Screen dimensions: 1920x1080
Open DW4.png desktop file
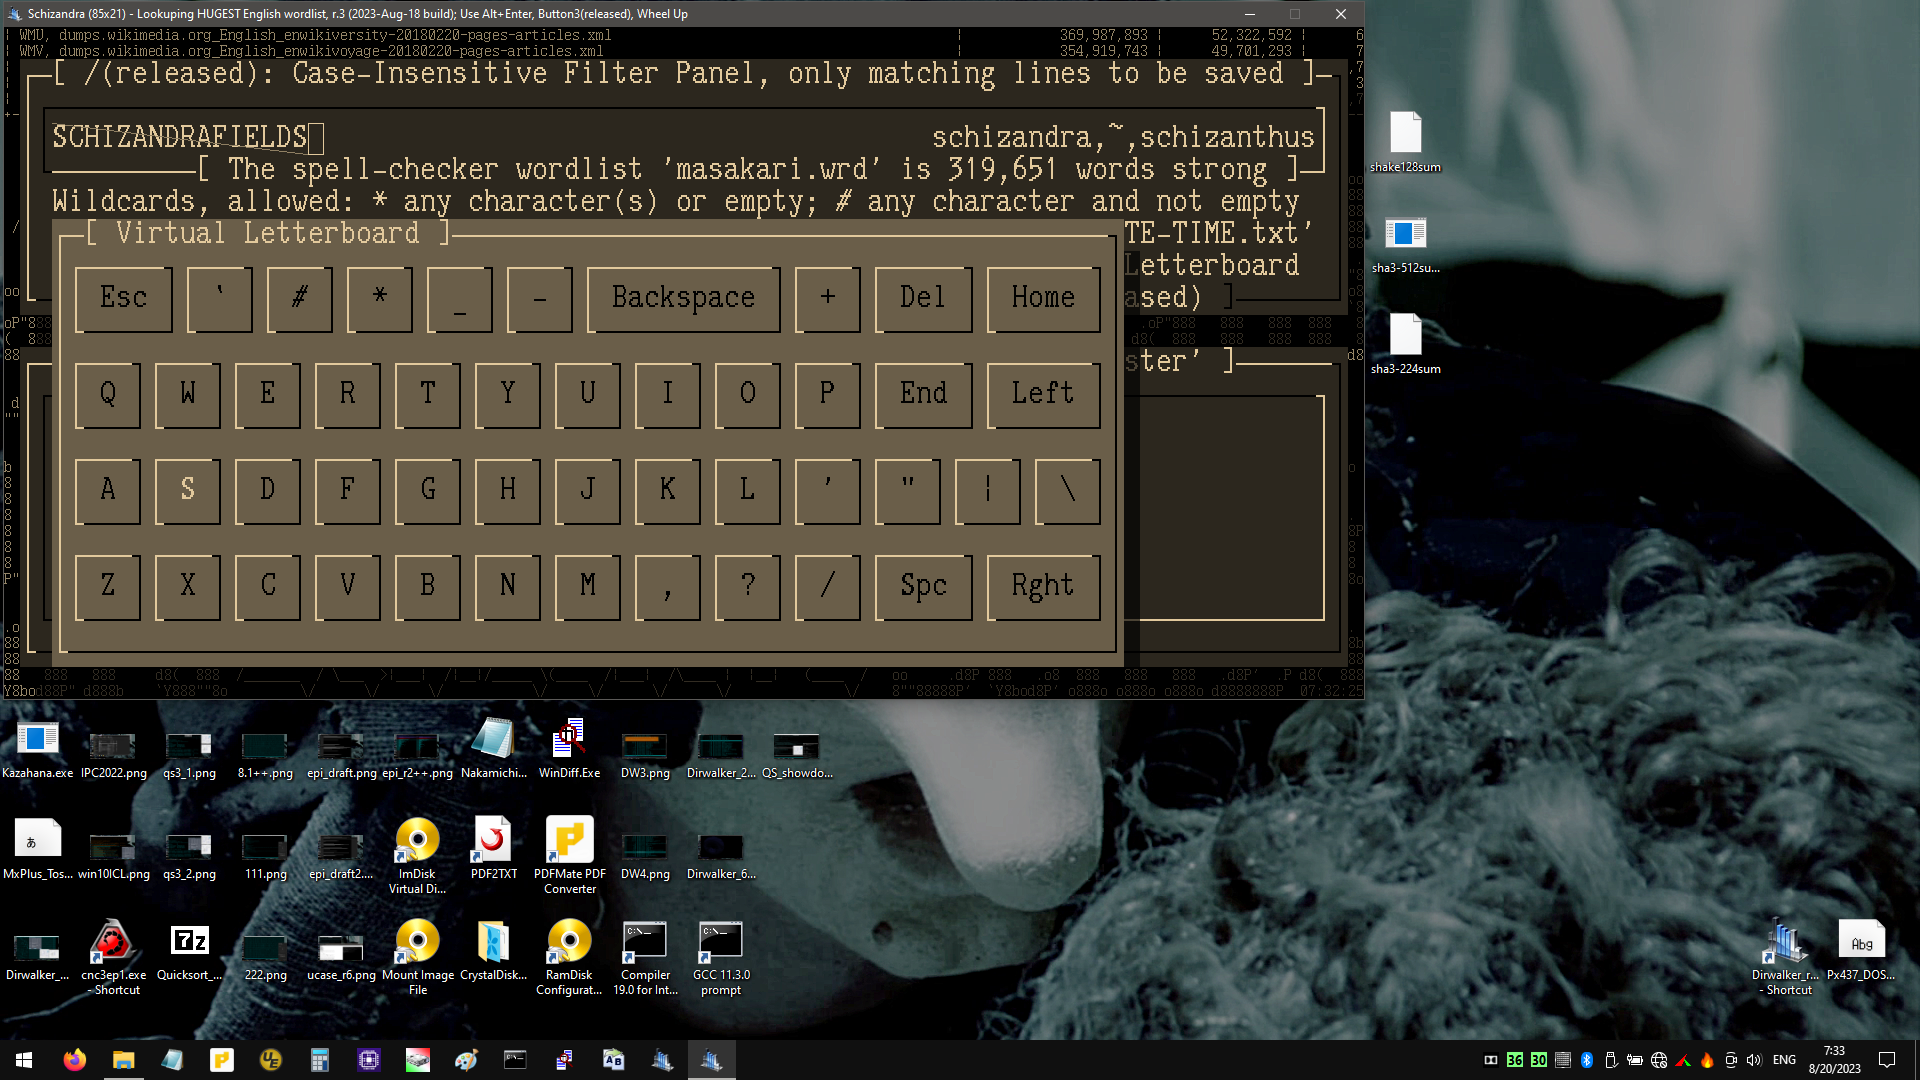click(x=645, y=855)
